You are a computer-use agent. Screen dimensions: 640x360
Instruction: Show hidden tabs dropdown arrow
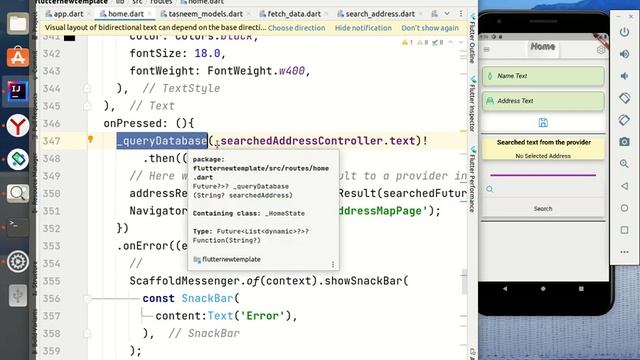447,13
